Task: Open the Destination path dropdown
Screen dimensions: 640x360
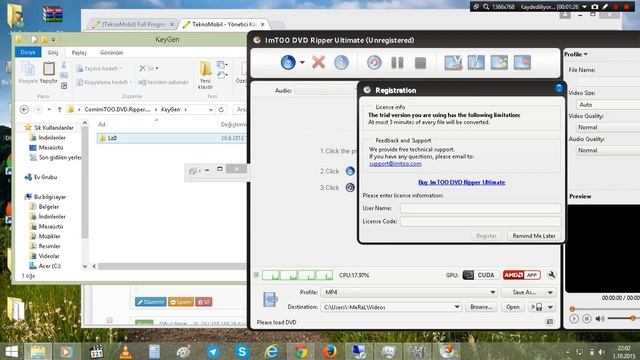Action: 457,307
